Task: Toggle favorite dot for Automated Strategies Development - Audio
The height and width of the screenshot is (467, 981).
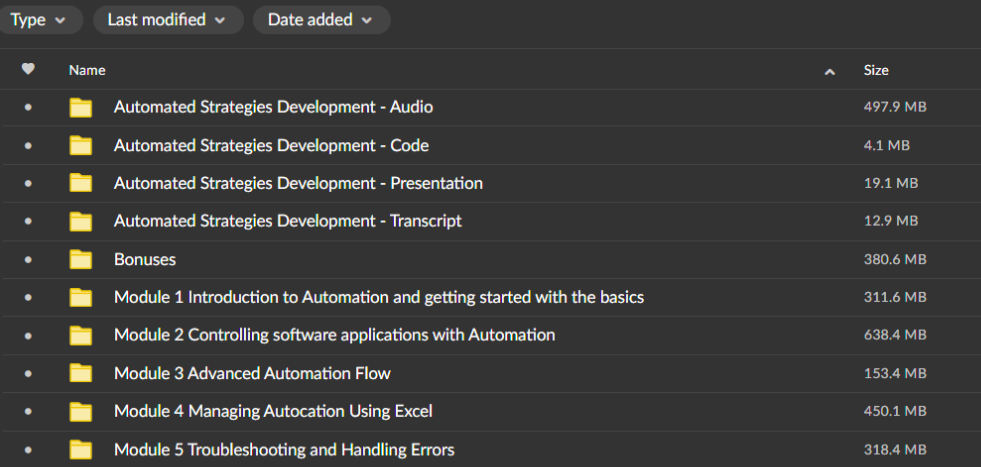Action: [x=28, y=108]
